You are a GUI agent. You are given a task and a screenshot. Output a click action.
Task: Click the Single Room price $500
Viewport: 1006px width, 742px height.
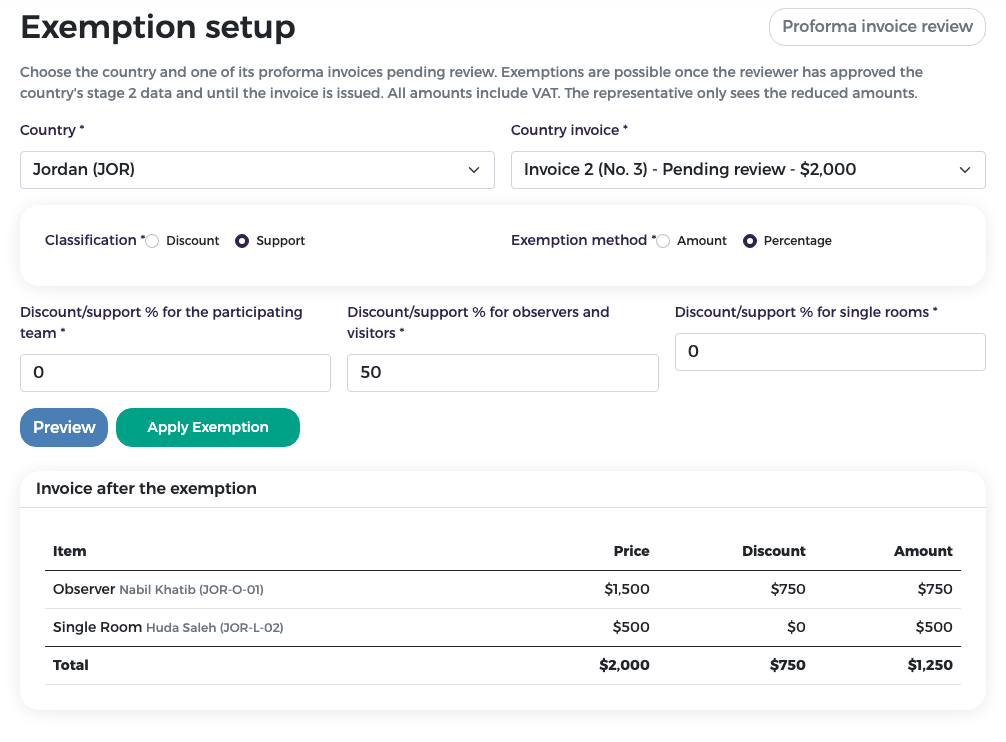(x=631, y=627)
